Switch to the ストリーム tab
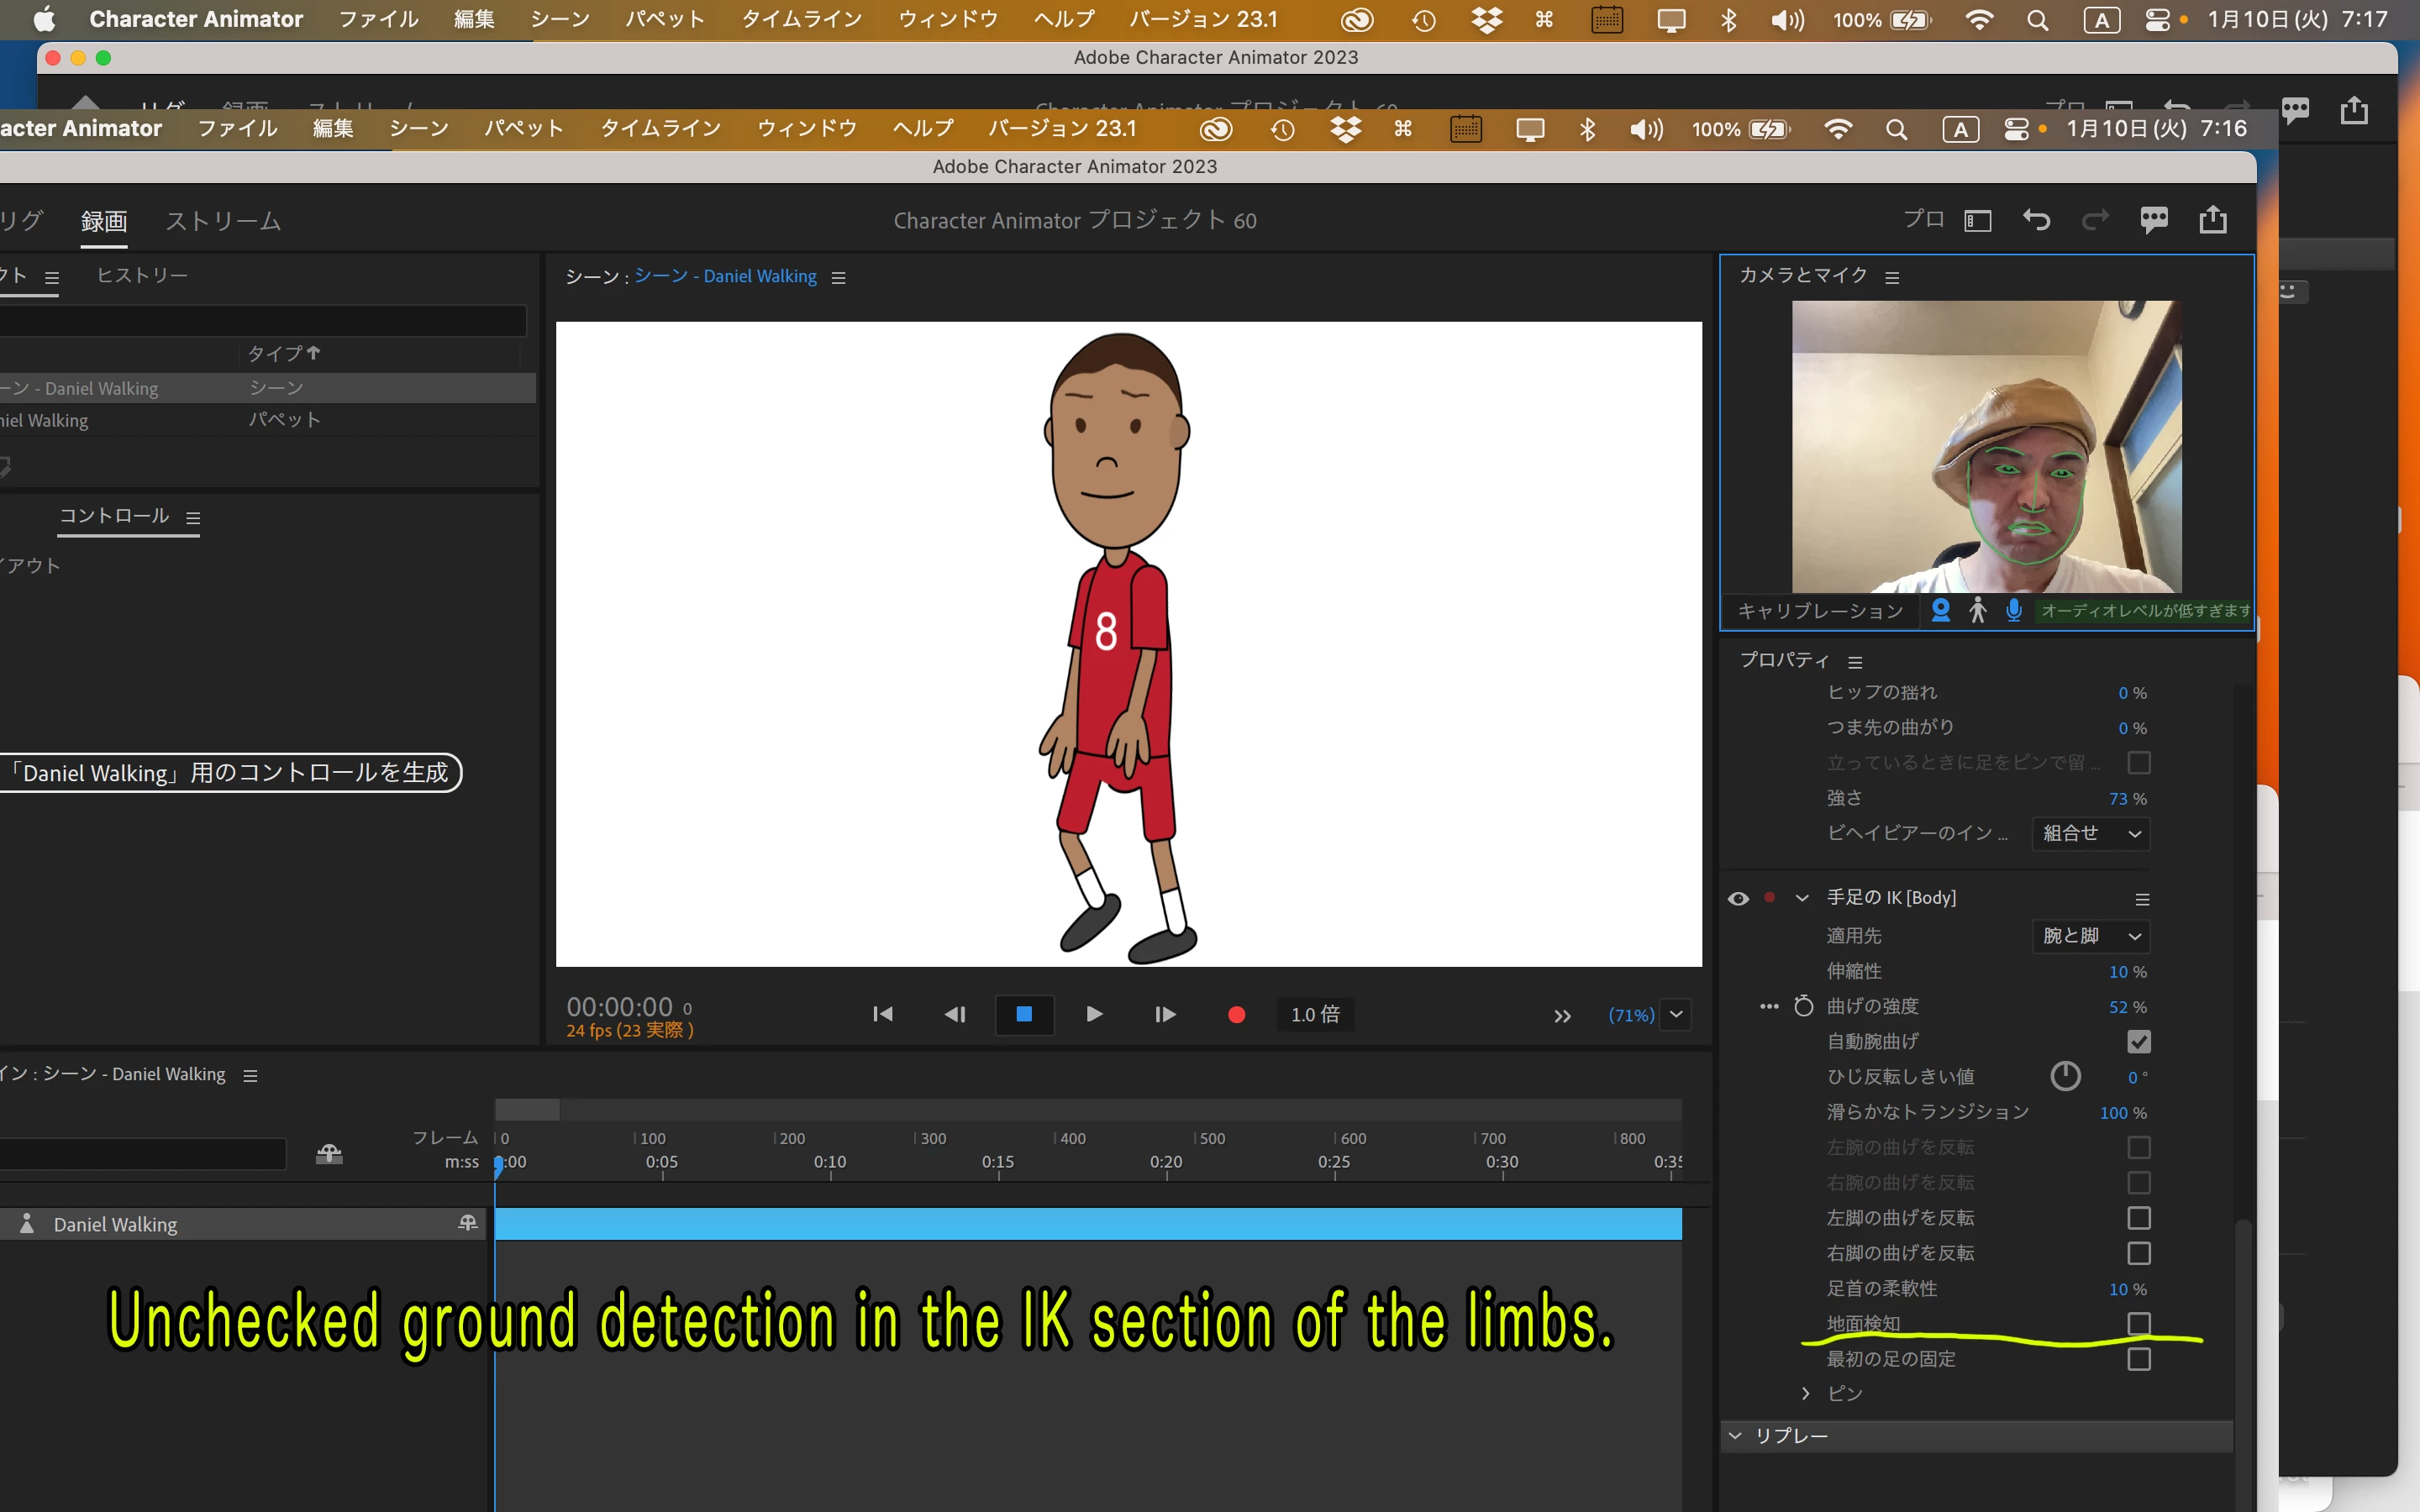This screenshot has width=2420, height=1512. click(223, 221)
